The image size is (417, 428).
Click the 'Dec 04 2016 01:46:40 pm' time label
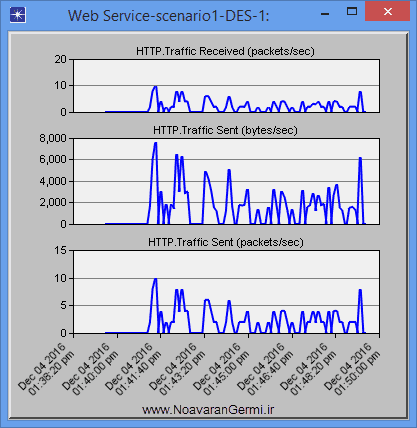(265, 369)
